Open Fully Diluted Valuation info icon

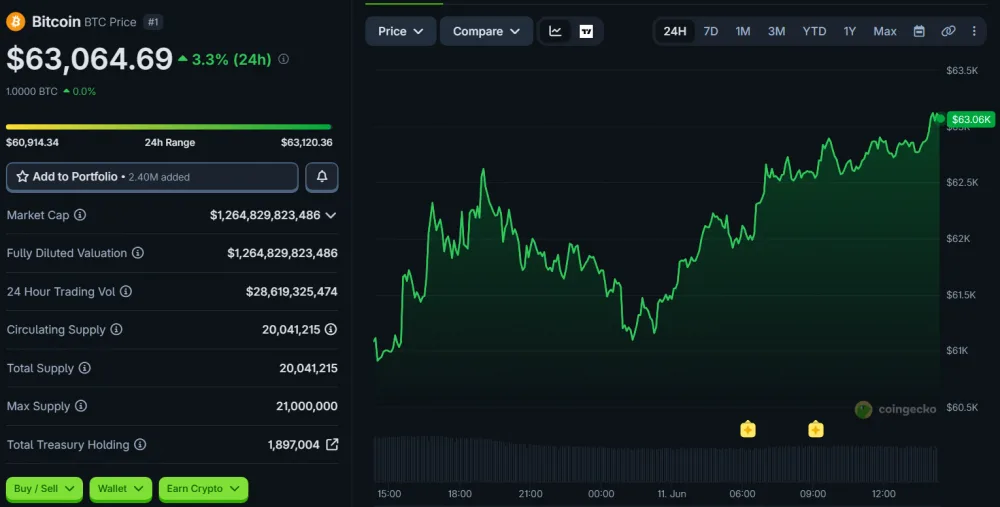138,253
